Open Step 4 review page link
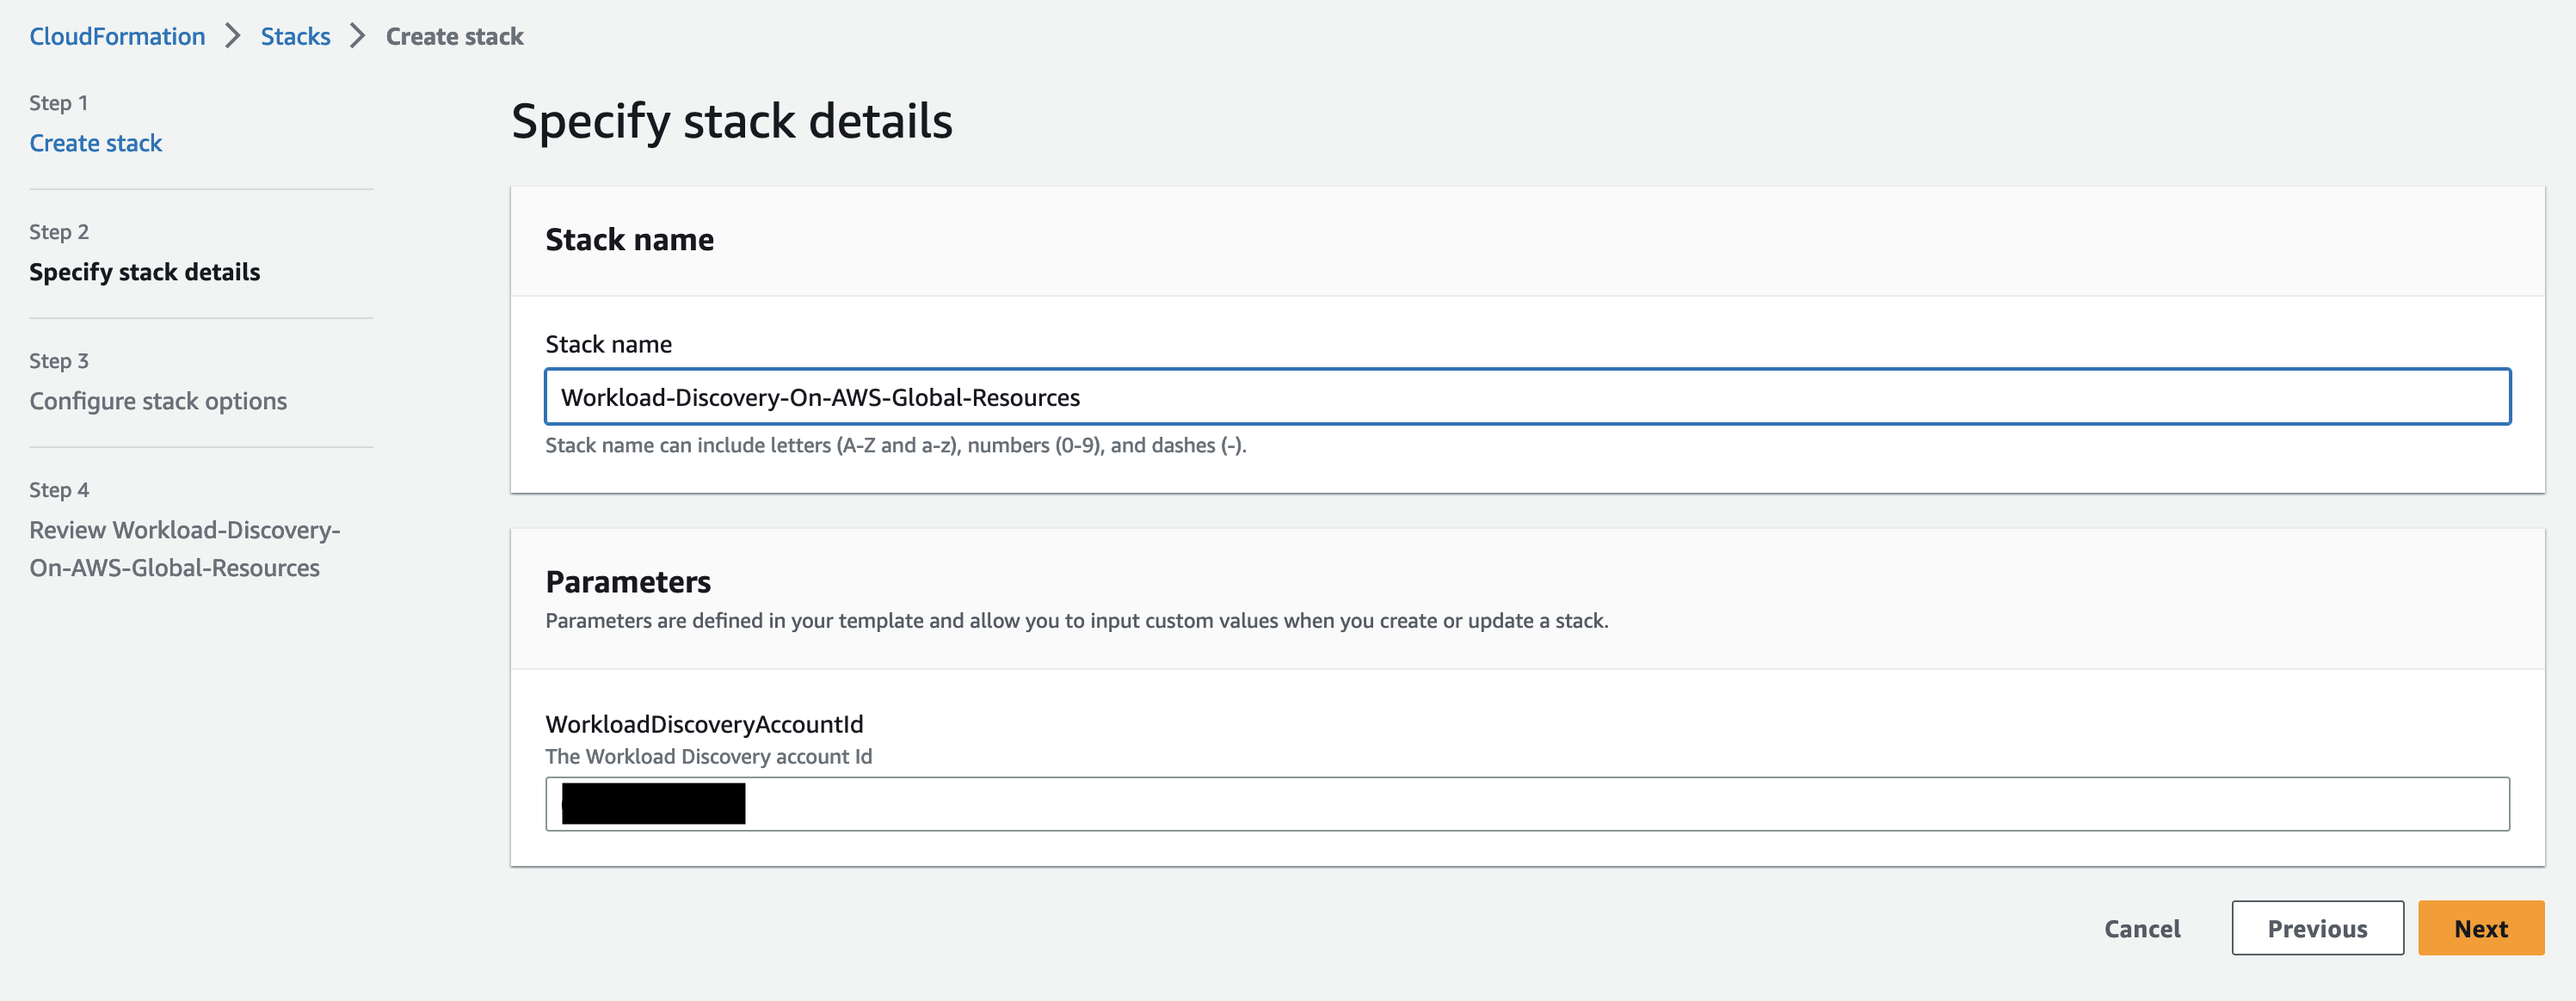The image size is (2576, 1001). [184, 548]
